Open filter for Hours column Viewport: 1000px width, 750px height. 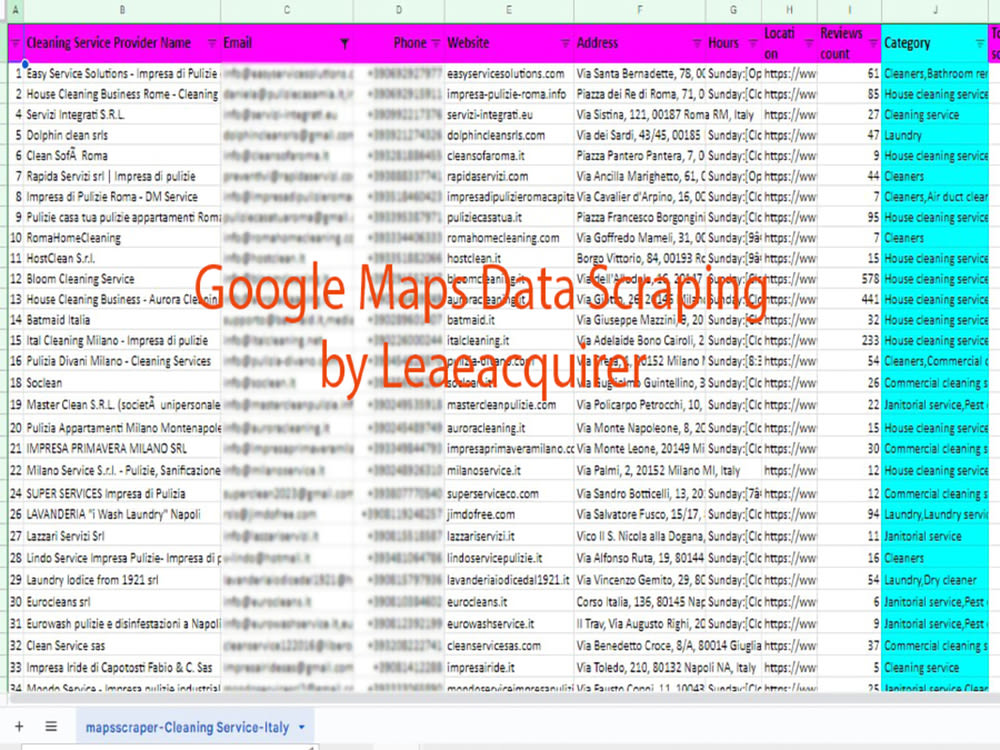point(753,43)
